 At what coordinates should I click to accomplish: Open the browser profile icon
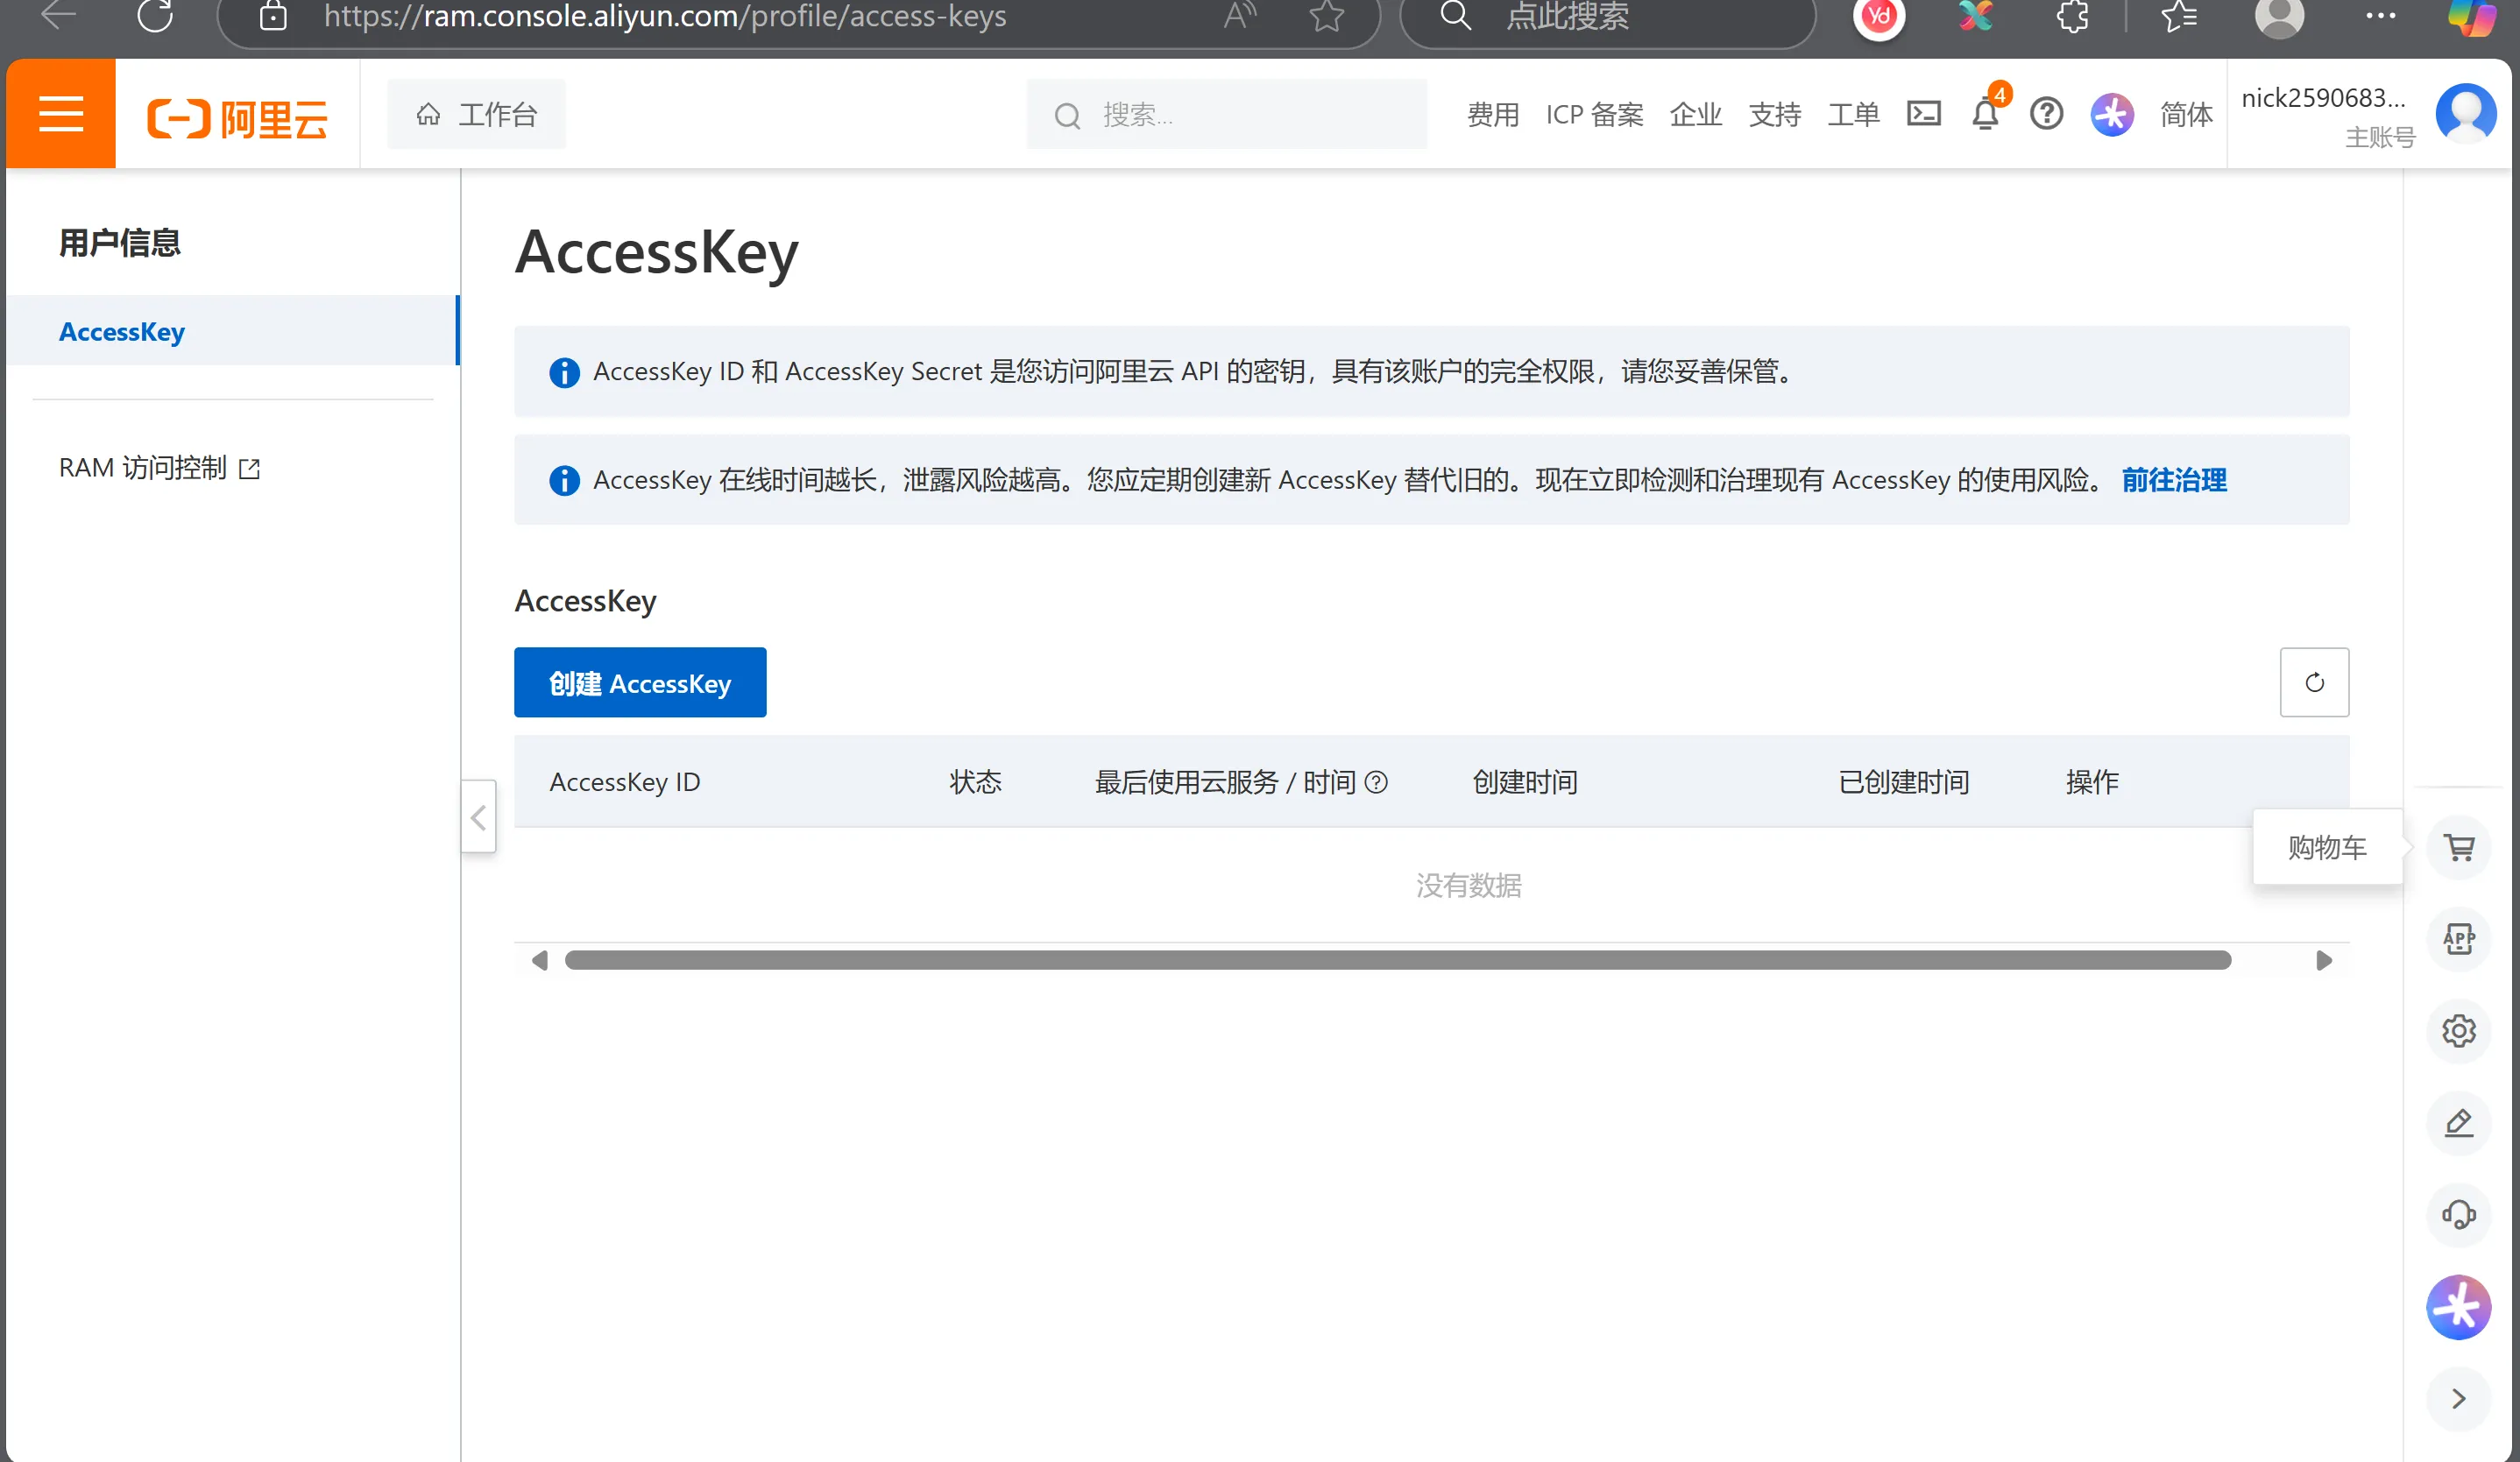pyautogui.click(x=2279, y=16)
